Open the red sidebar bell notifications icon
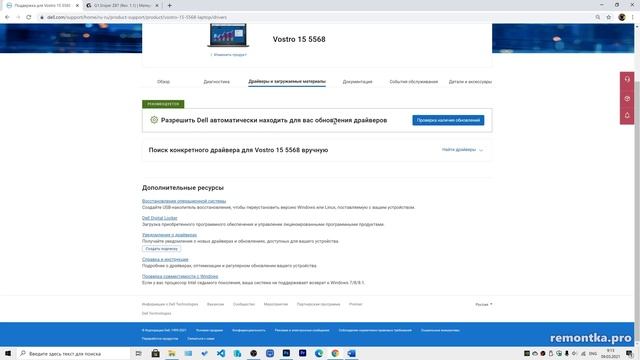This screenshot has width=640, height=360. click(627, 116)
